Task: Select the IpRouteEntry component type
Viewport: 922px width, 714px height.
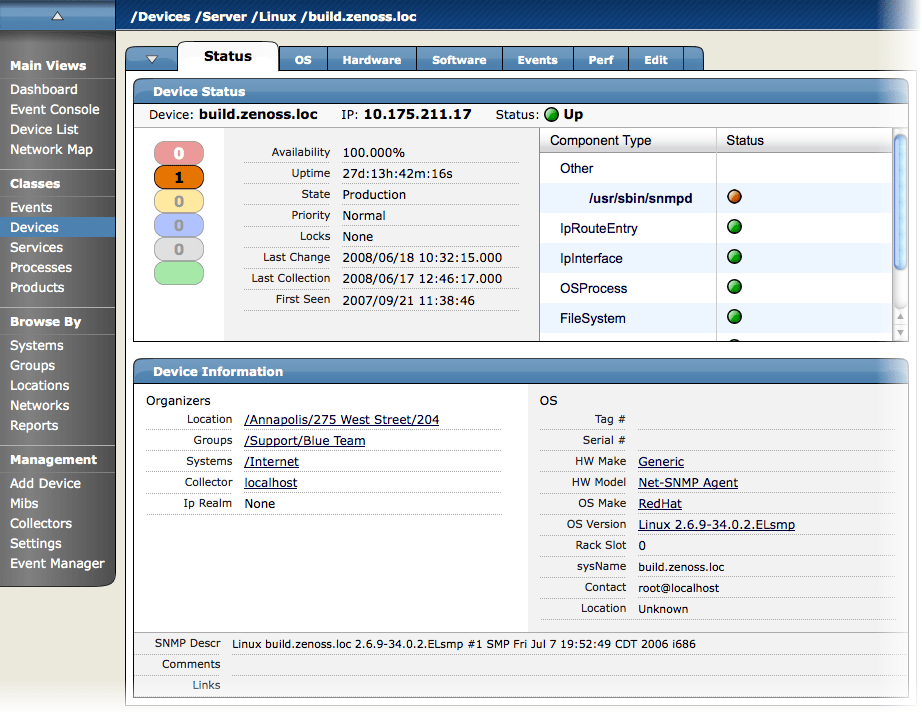Action: (x=599, y=228)
